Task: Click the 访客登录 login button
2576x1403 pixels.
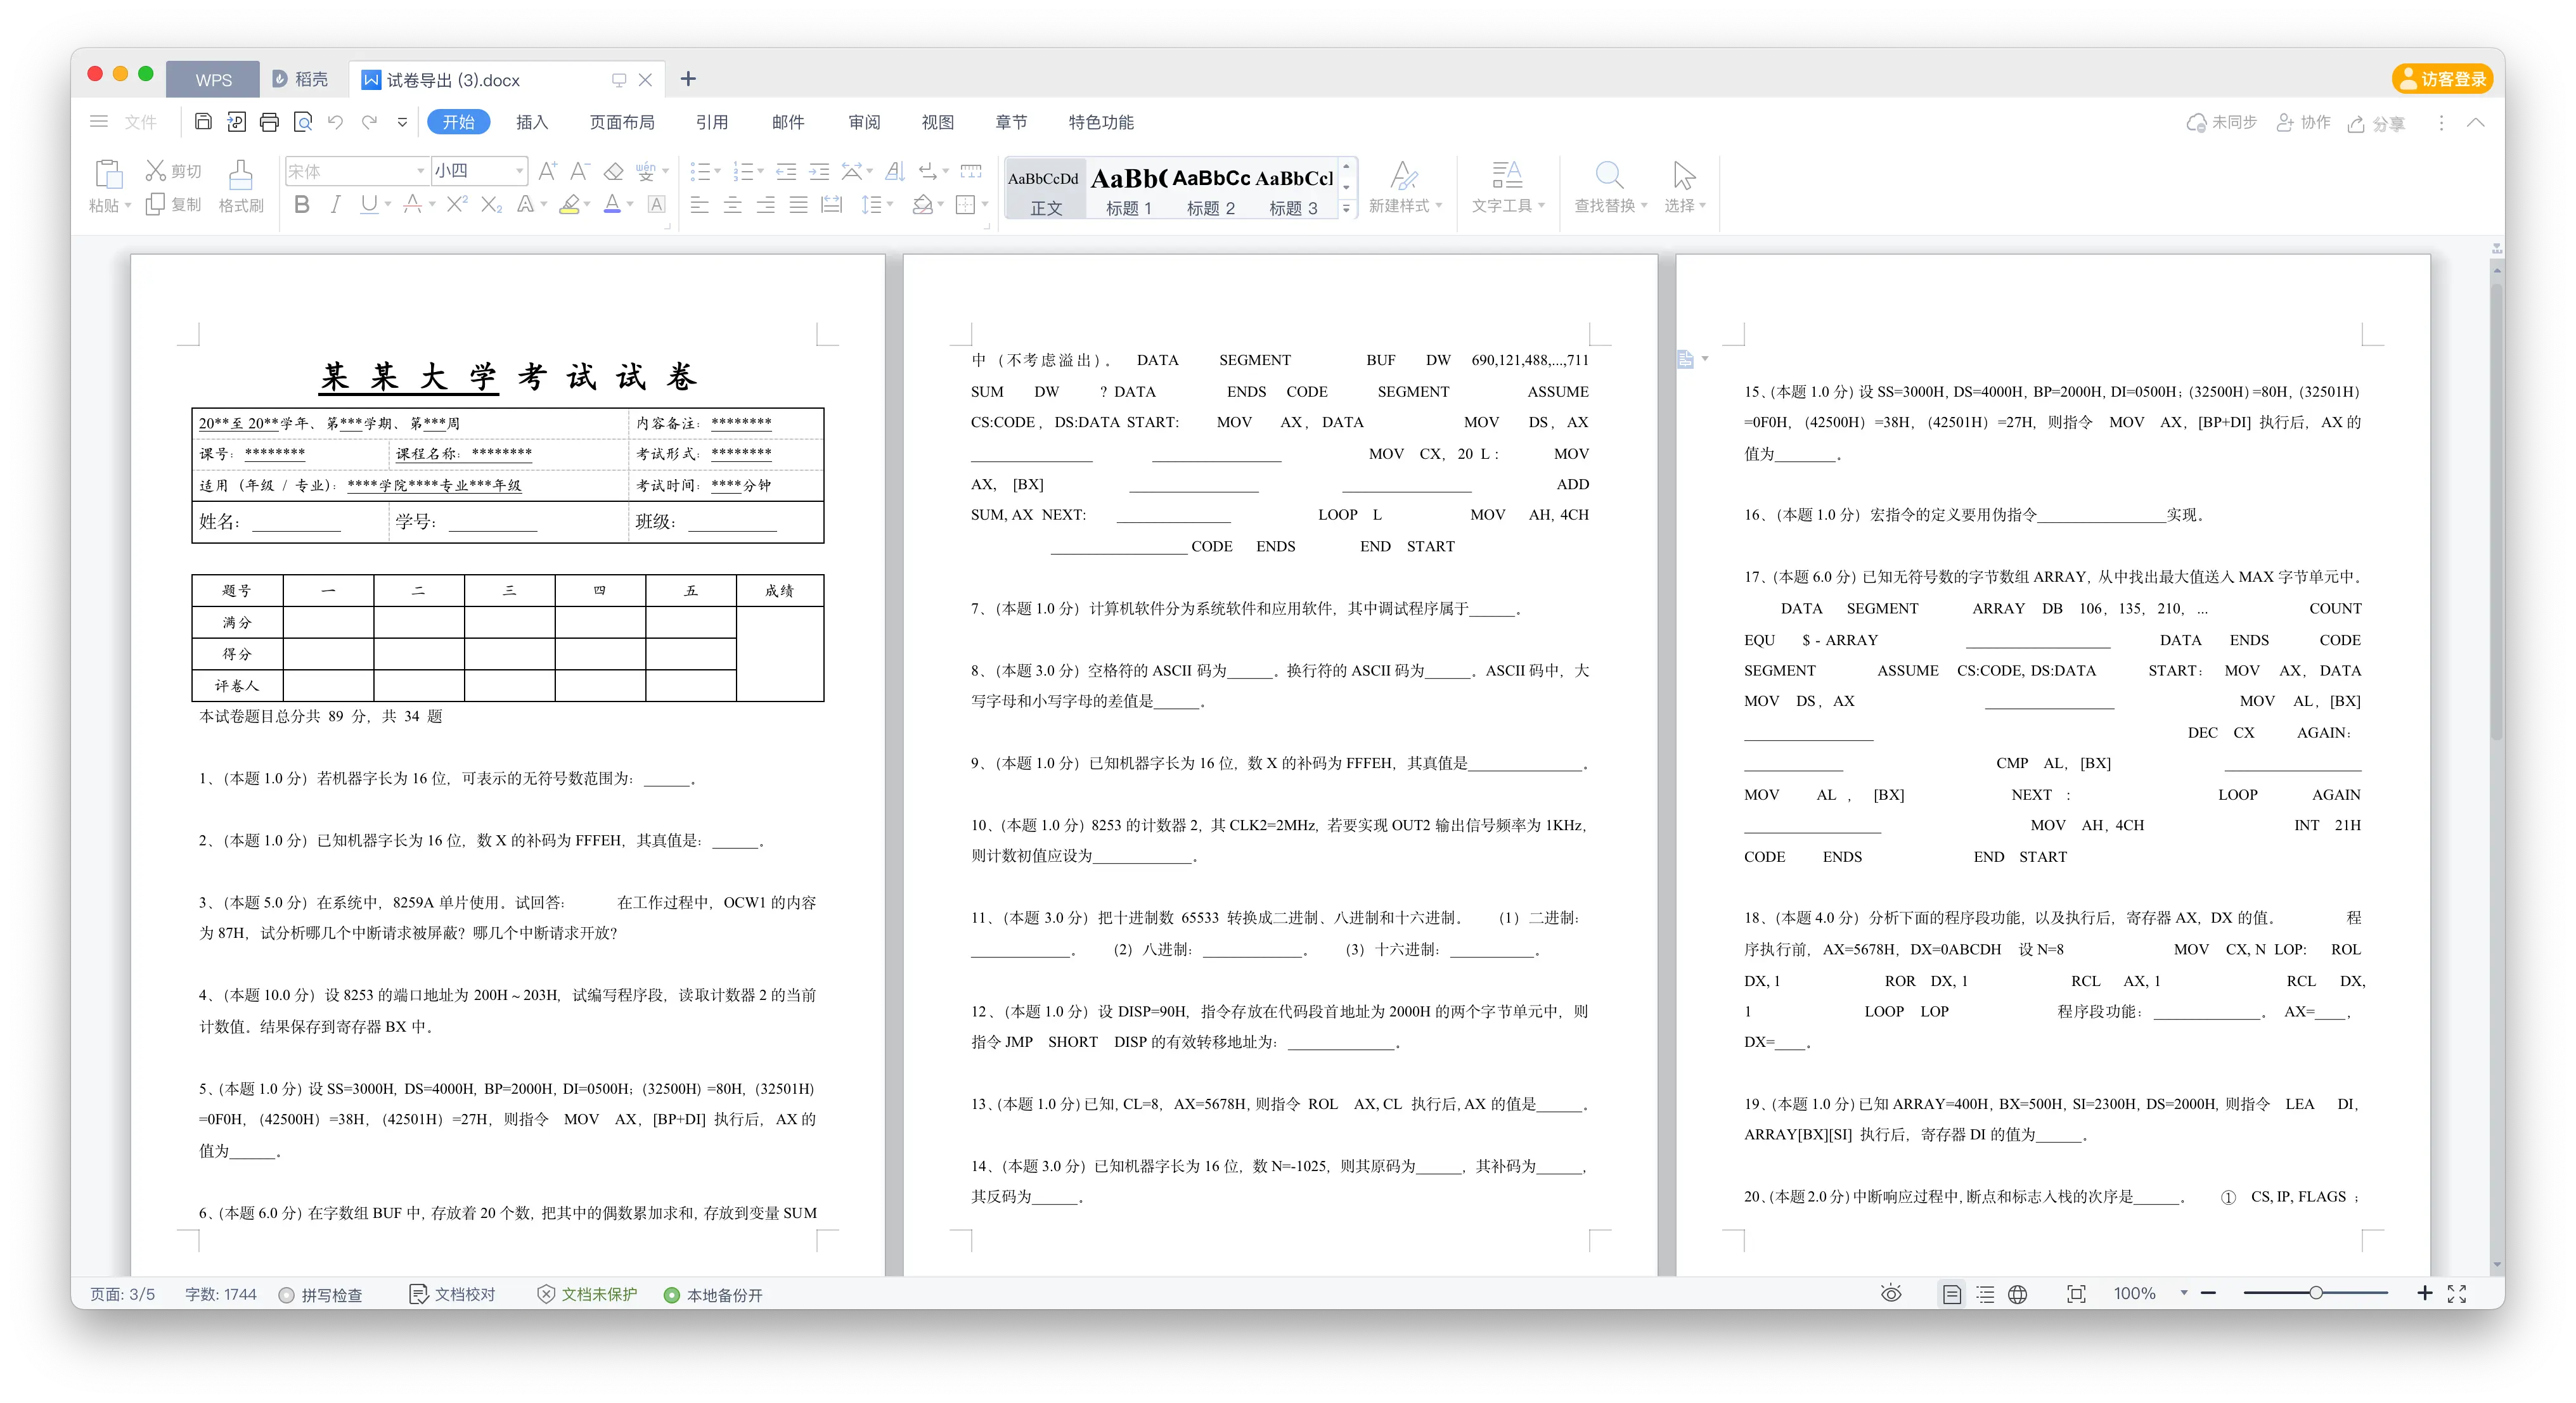Action: tap(2447, 79)
